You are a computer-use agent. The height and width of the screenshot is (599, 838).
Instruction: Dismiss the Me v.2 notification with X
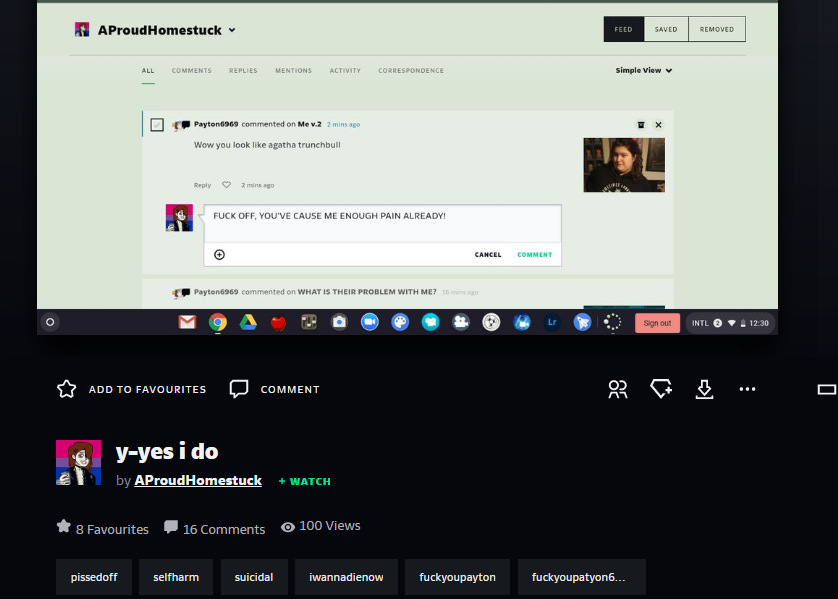(658, 125)
